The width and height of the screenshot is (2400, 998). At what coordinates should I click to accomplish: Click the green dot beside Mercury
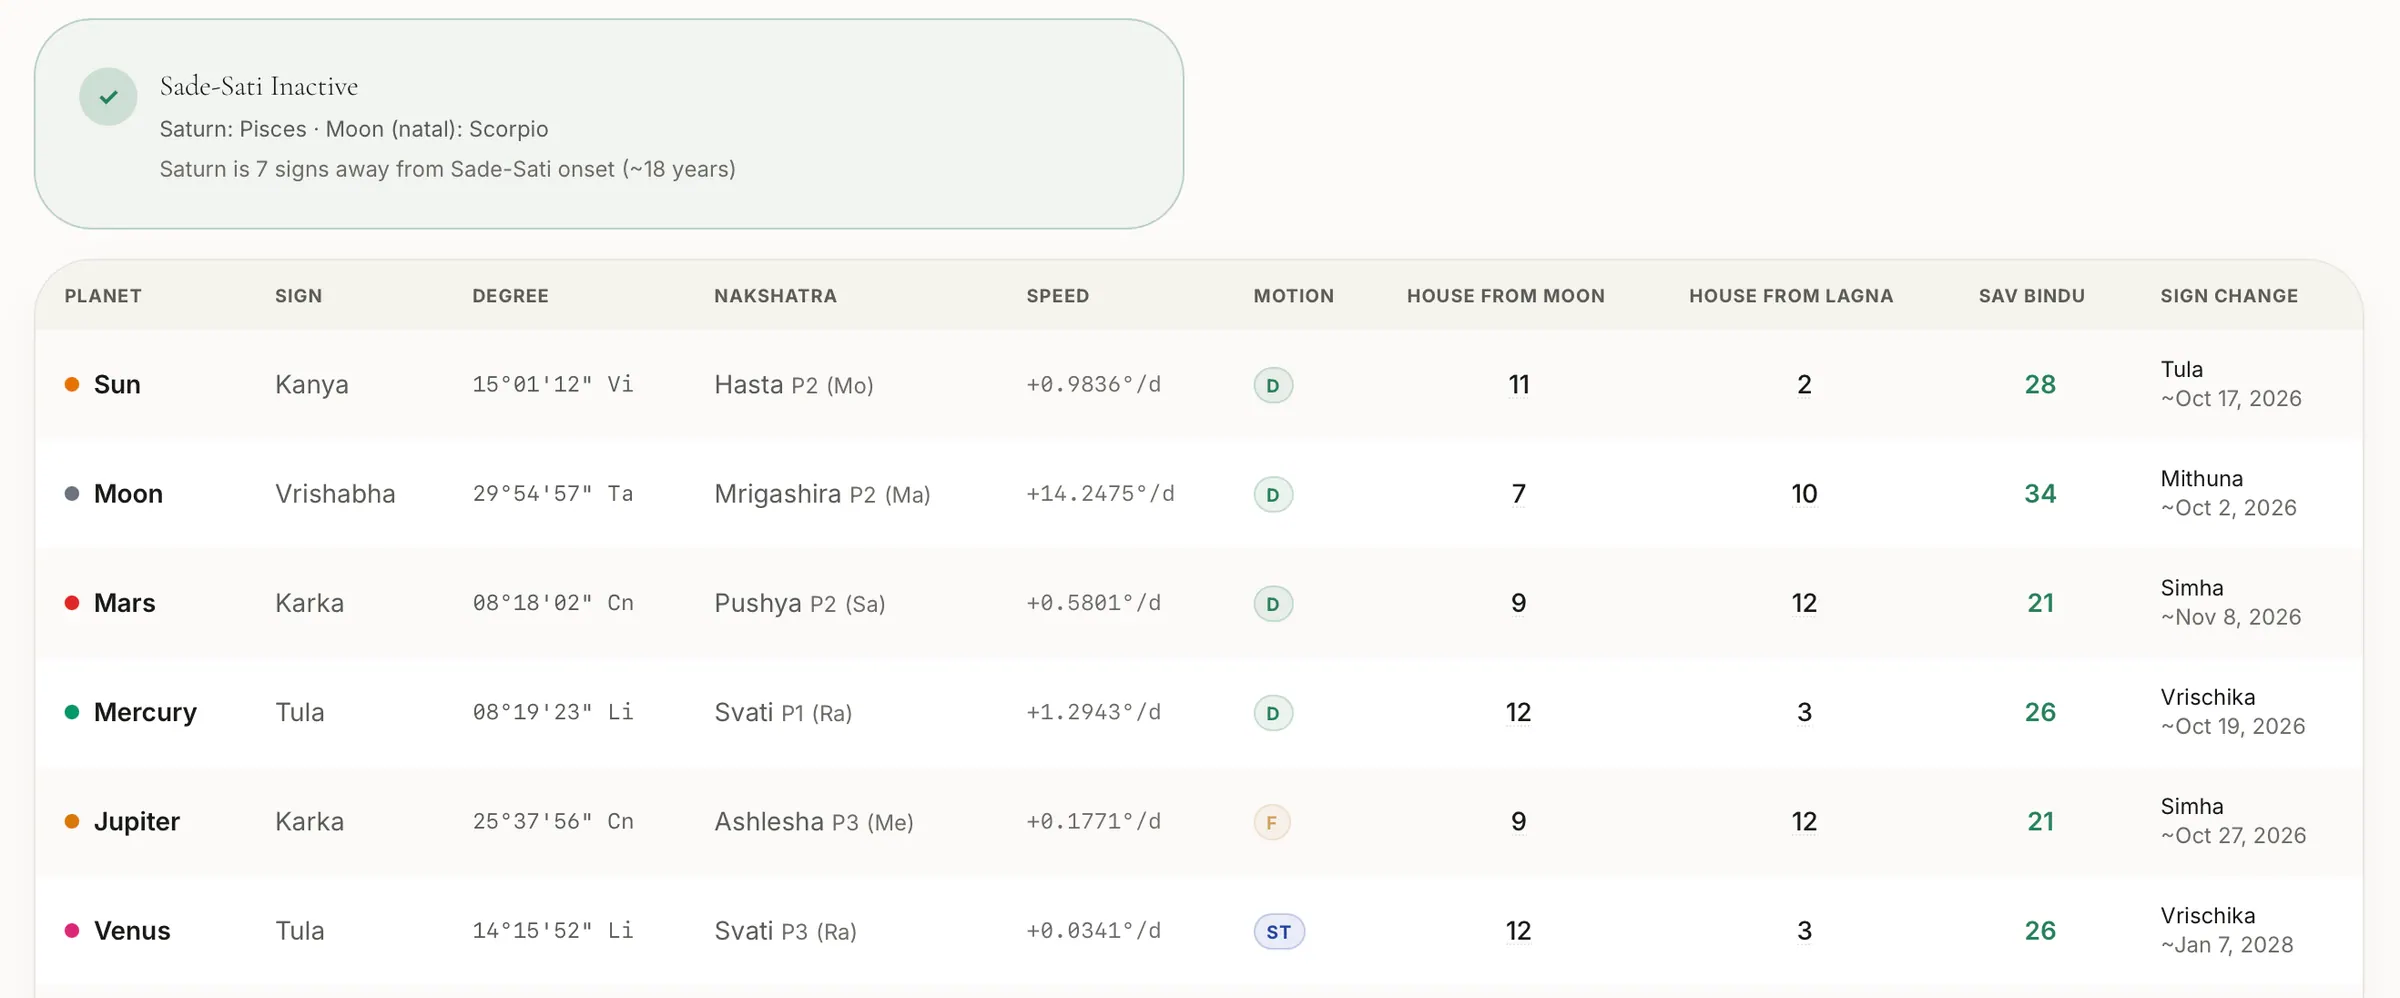[x=72, y=712]
